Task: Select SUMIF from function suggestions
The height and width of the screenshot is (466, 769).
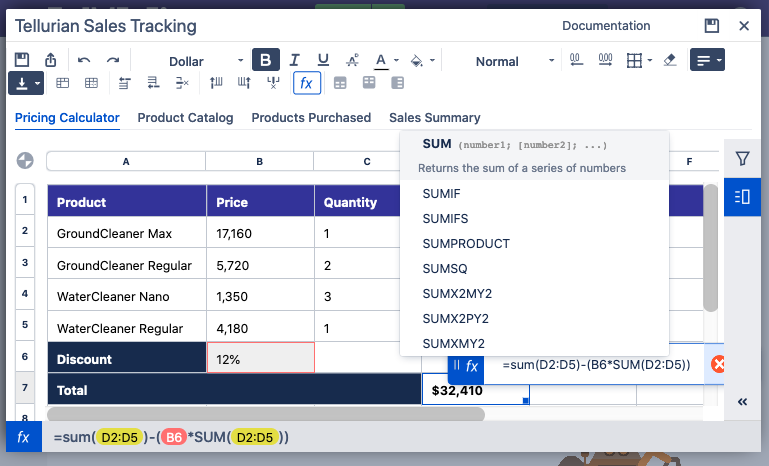Action: (x=535, y=194)
